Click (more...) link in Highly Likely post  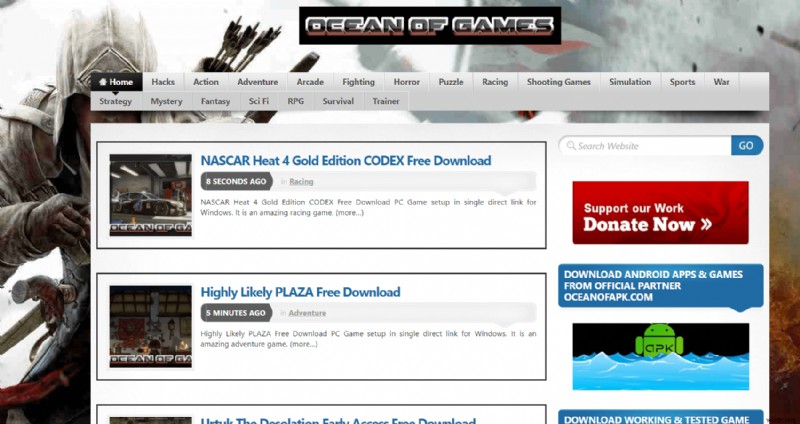point(304,344)
